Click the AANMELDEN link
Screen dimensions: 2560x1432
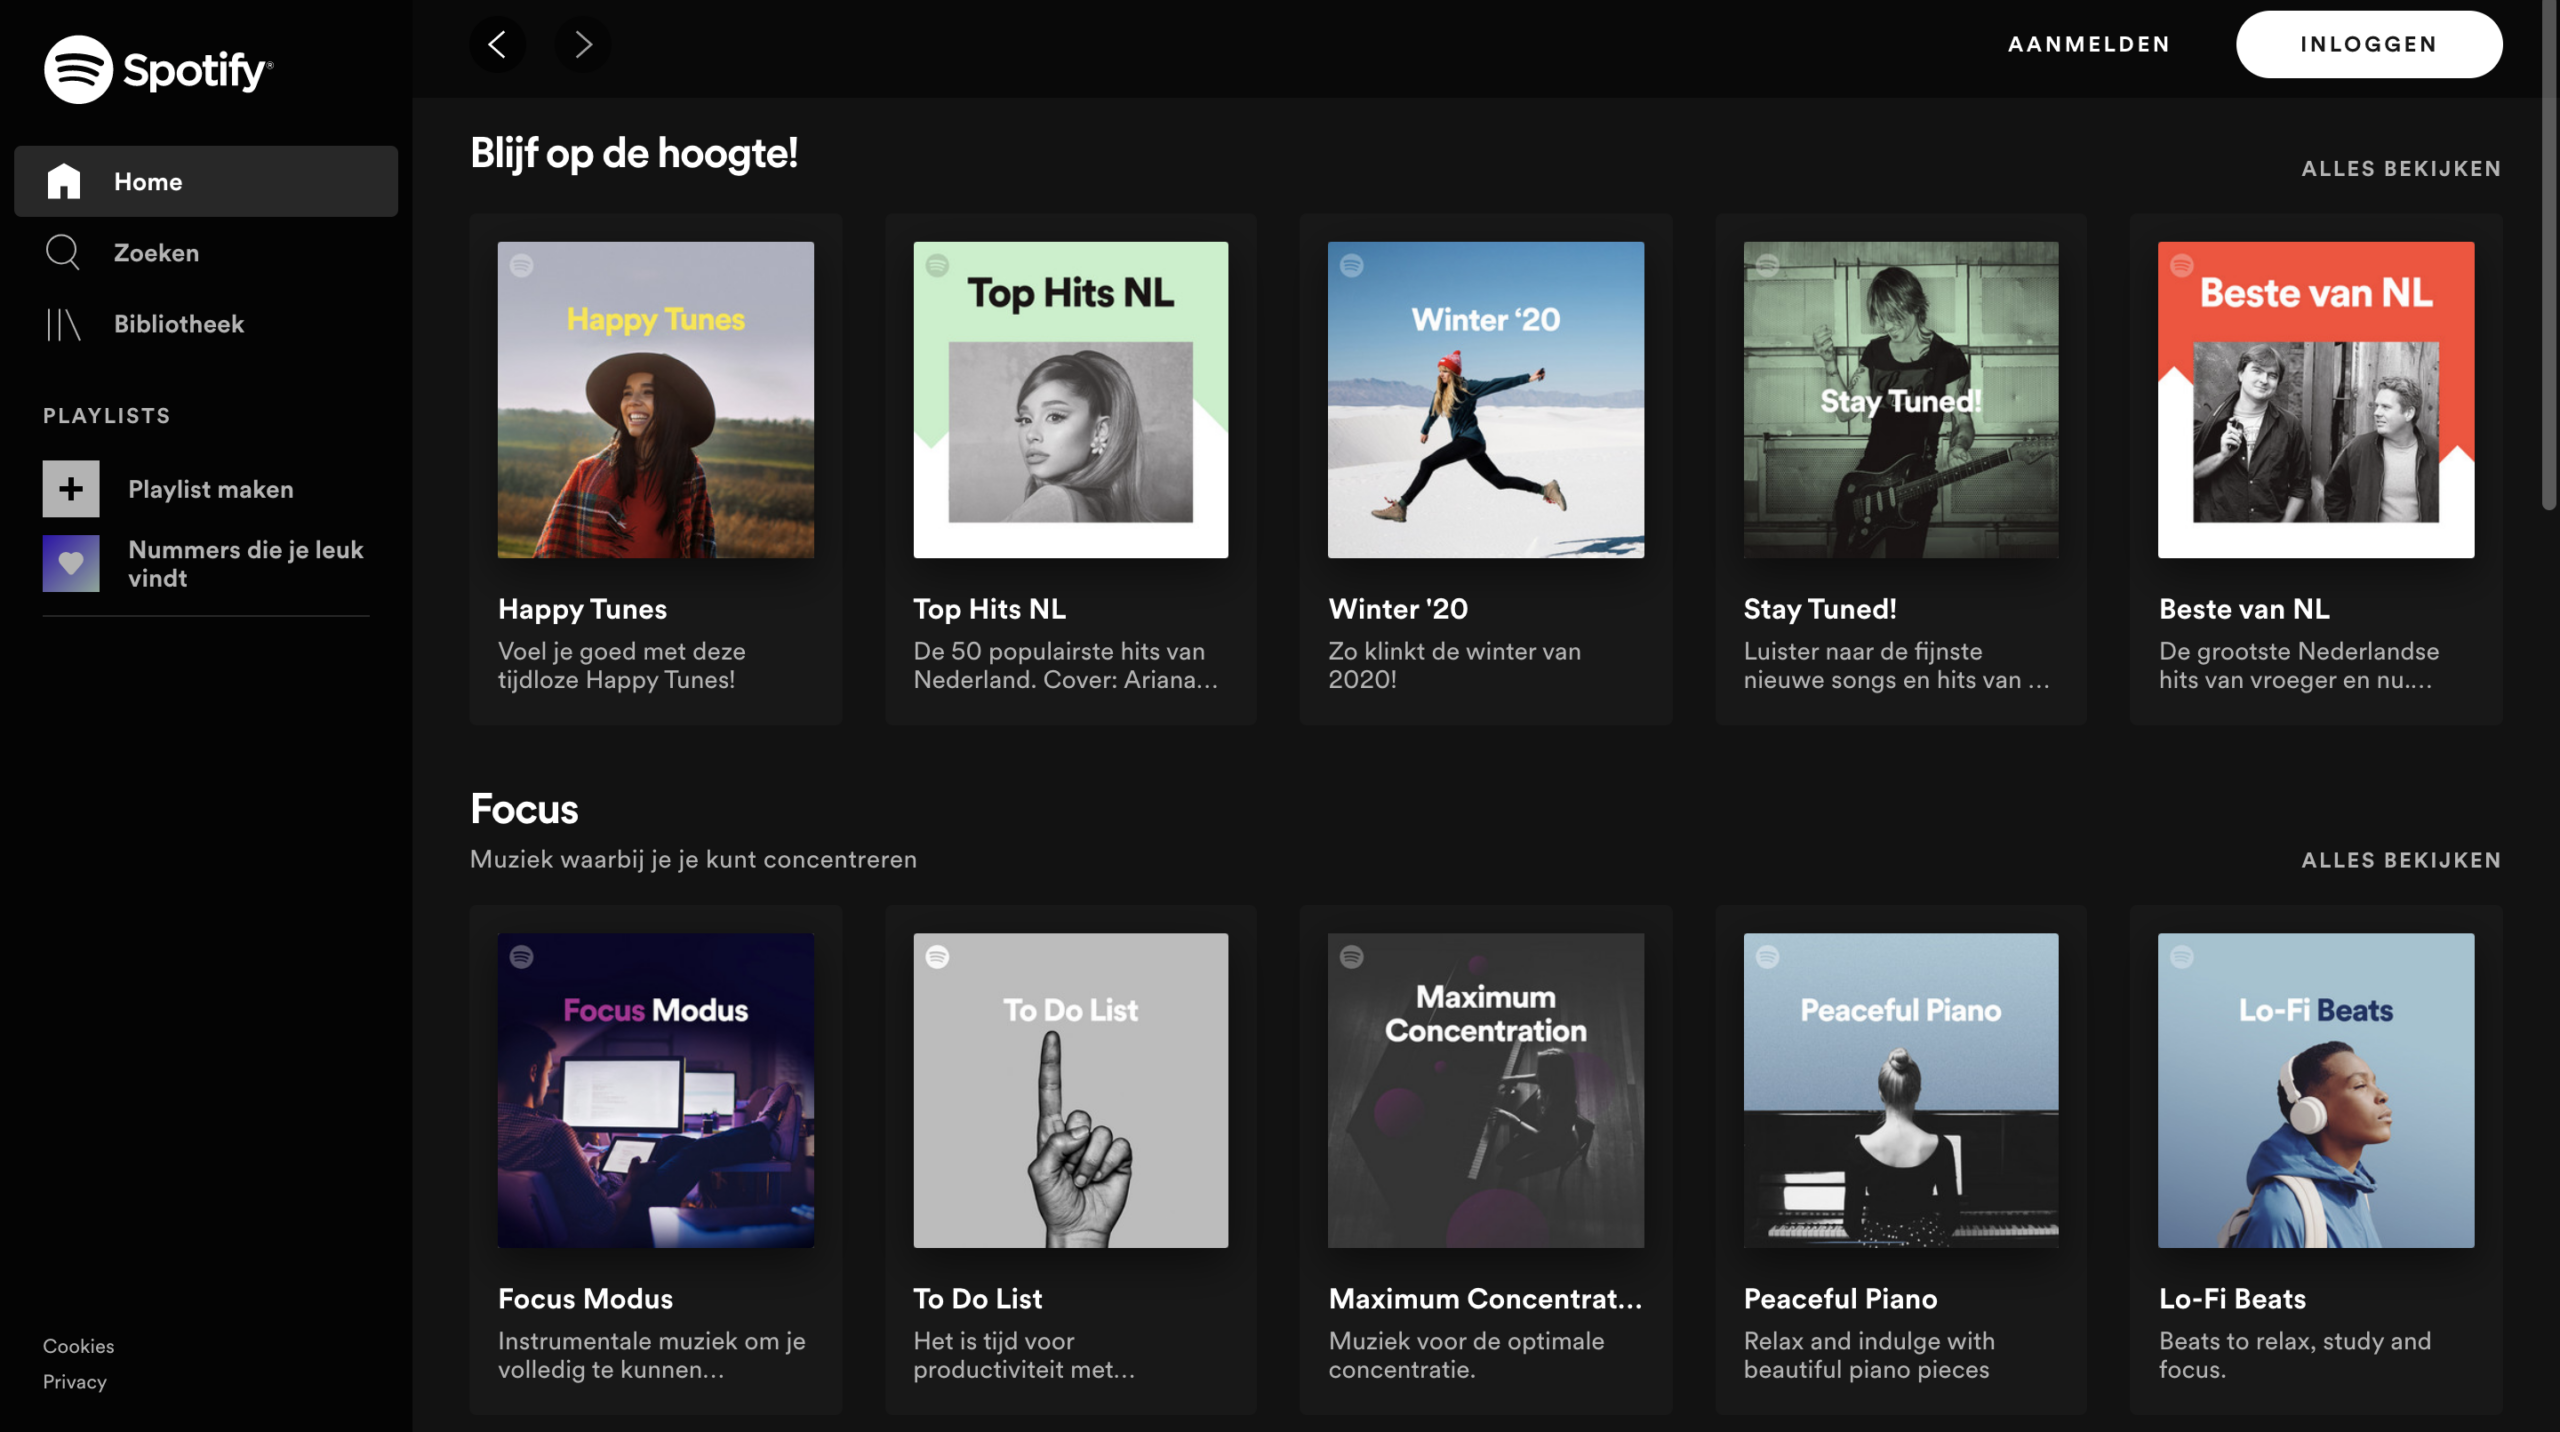point(2089,44)
